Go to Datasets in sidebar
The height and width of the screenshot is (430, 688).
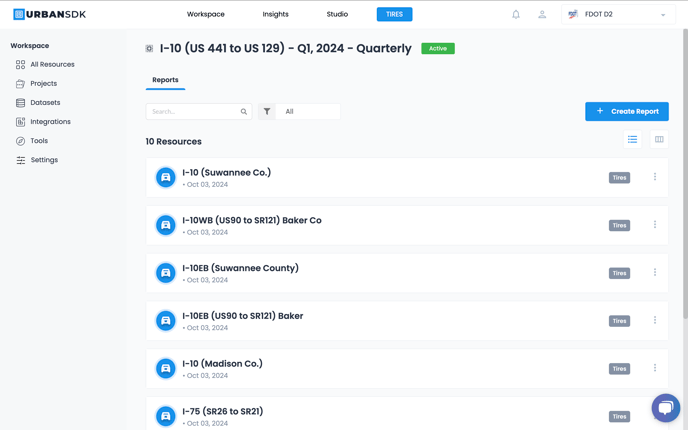pos(45,103)
